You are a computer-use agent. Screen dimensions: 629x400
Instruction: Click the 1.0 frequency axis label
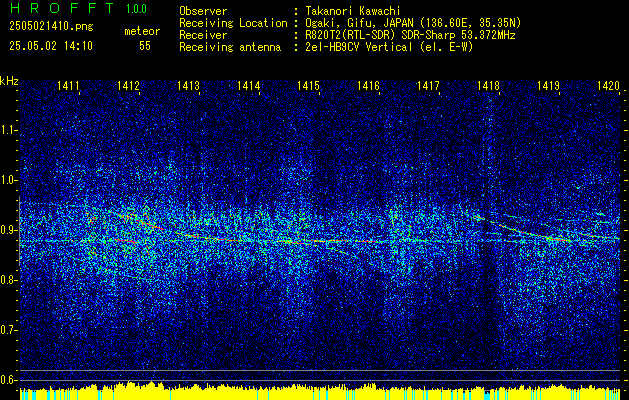(x=8, y=180)
